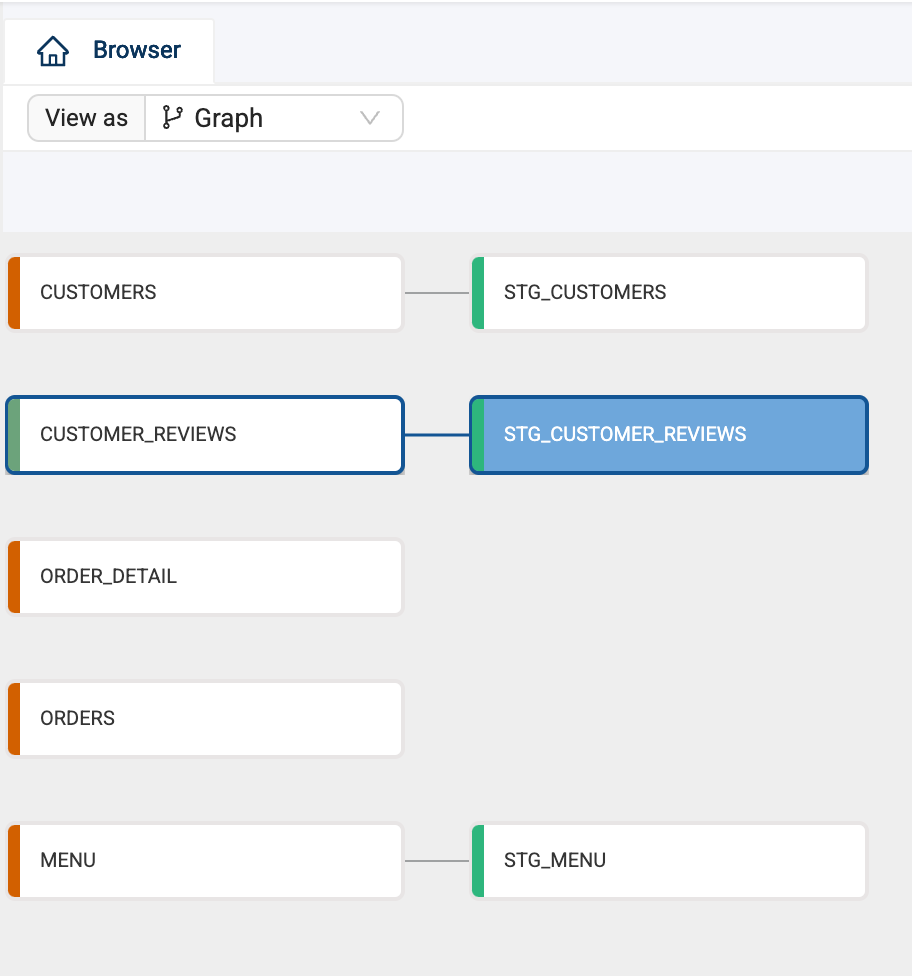
Task: Click the connector line between MENU and STG_MENU
Action: click(x=436, y=861)
